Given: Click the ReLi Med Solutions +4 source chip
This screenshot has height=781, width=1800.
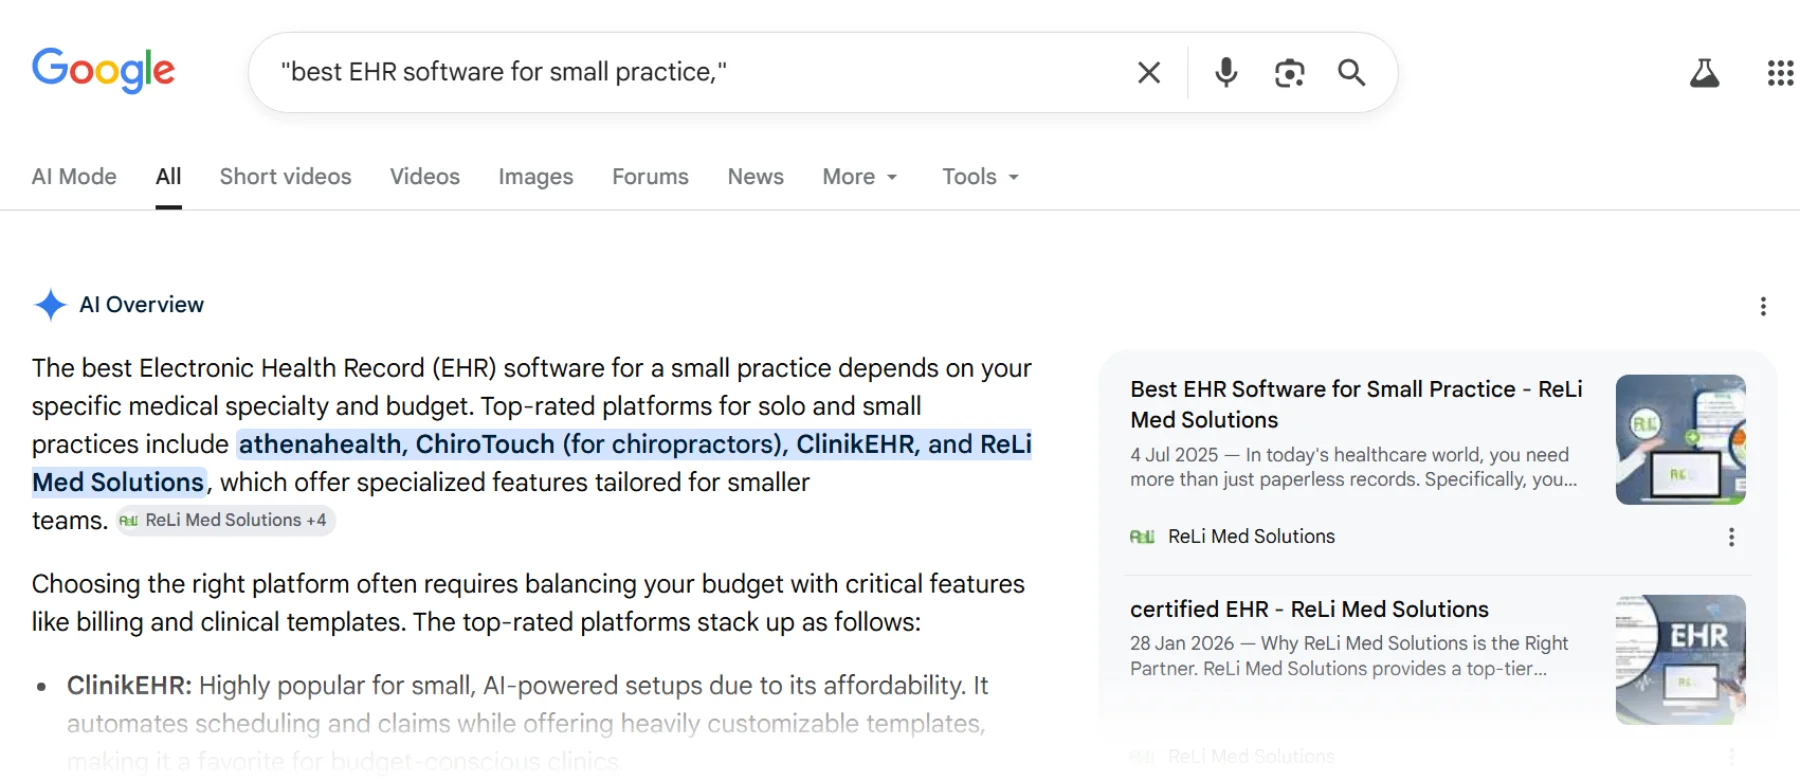Looking at the screenshot, I should [224, 520].
